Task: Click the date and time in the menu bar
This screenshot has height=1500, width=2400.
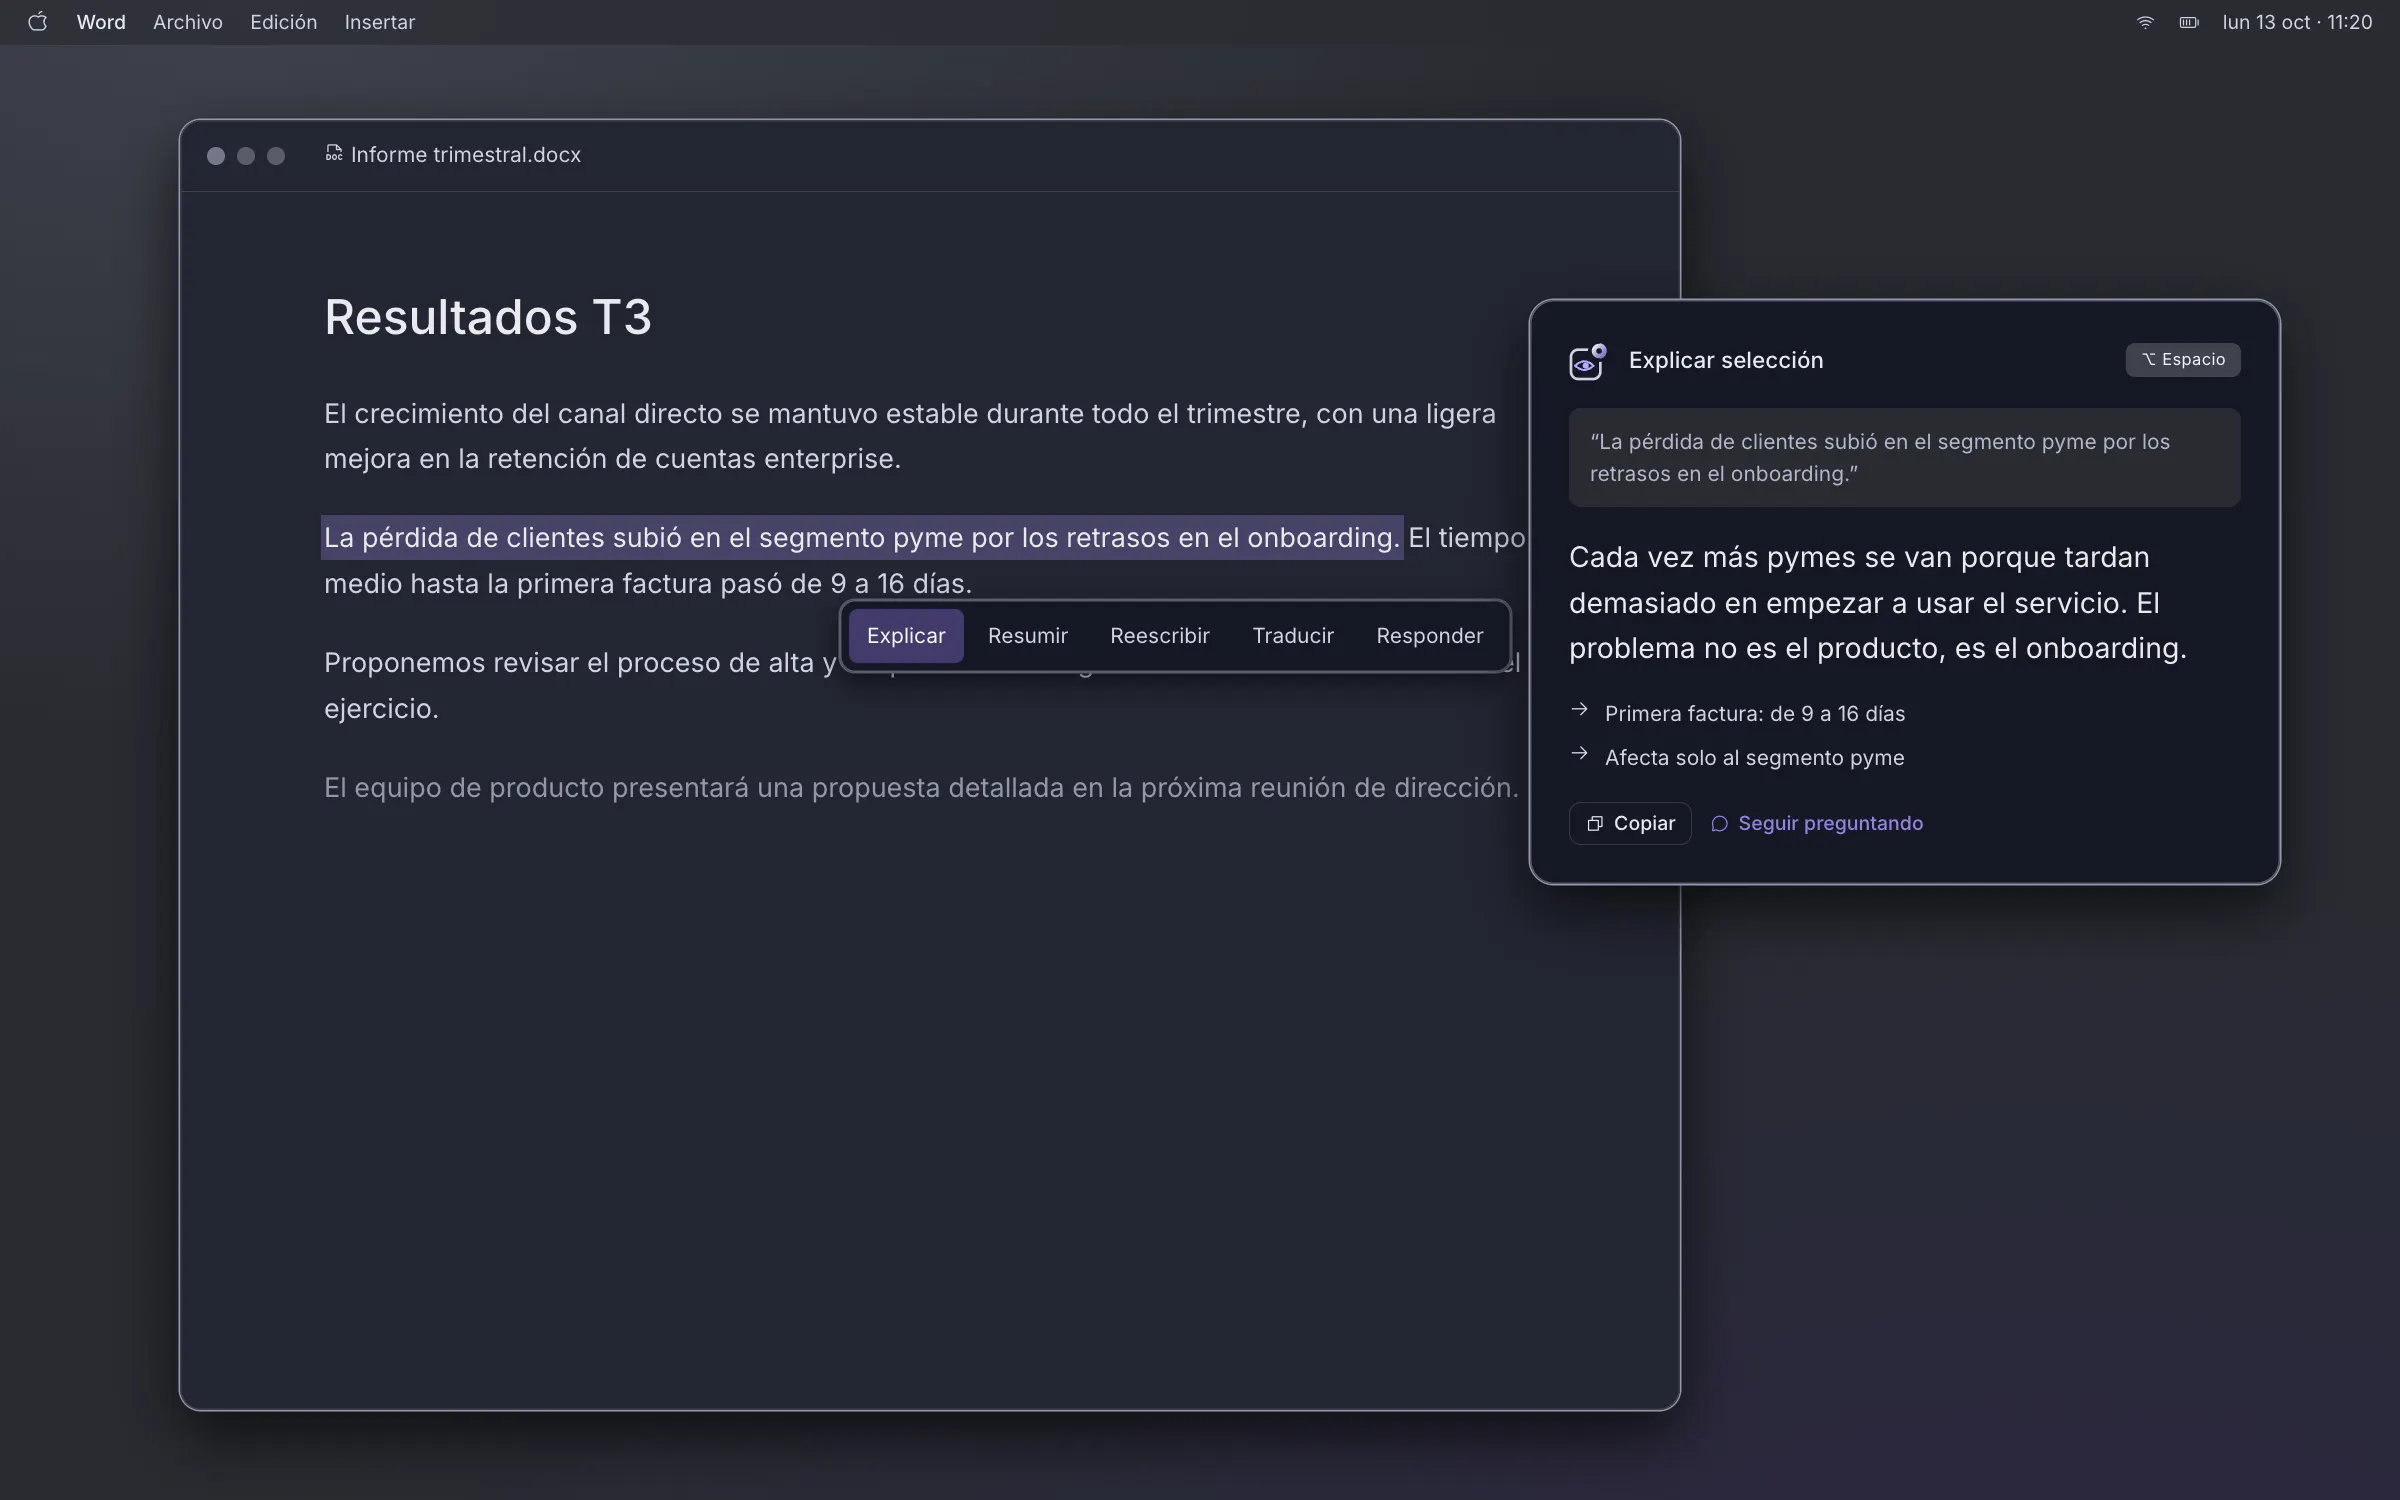Action: pos(2297,22)
